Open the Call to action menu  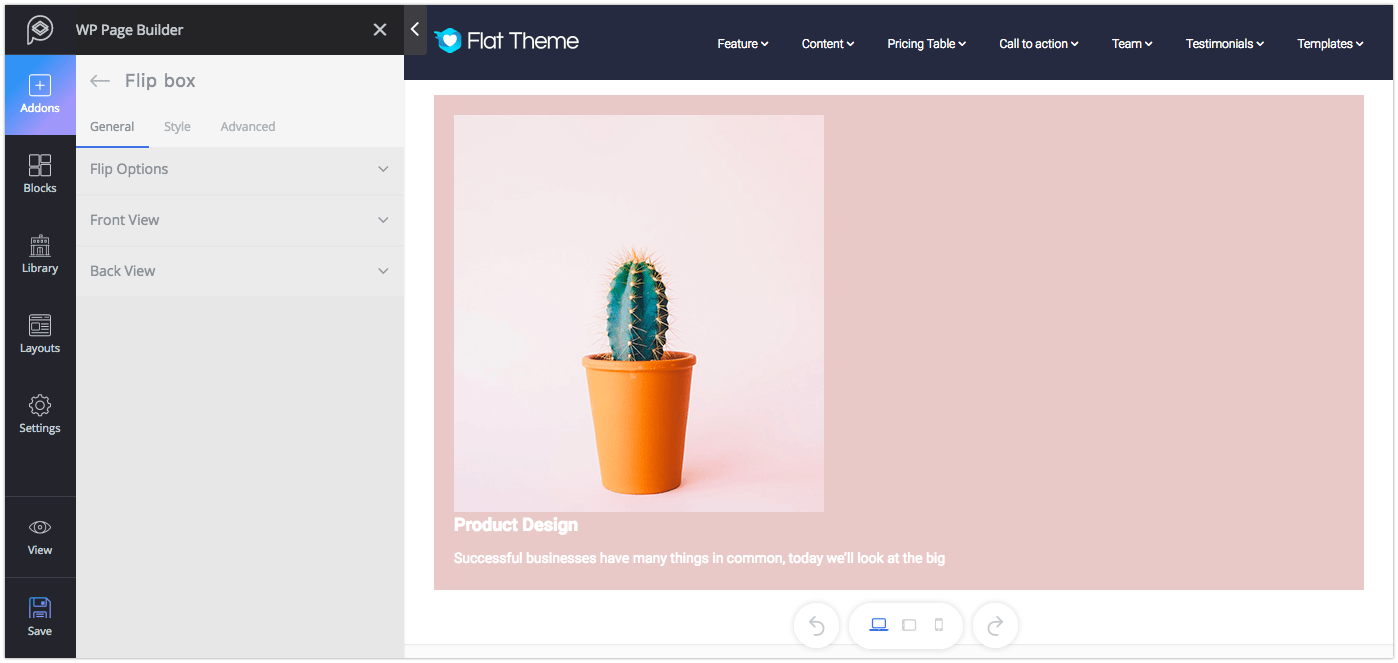(x=1039, y=44)
